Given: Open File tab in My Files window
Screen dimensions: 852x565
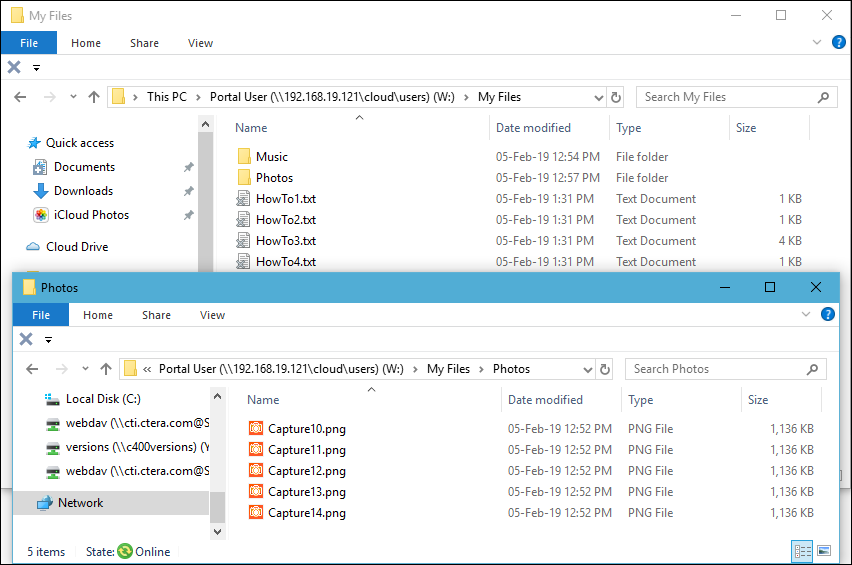Looking at the screenshot, I should [29, 43].
